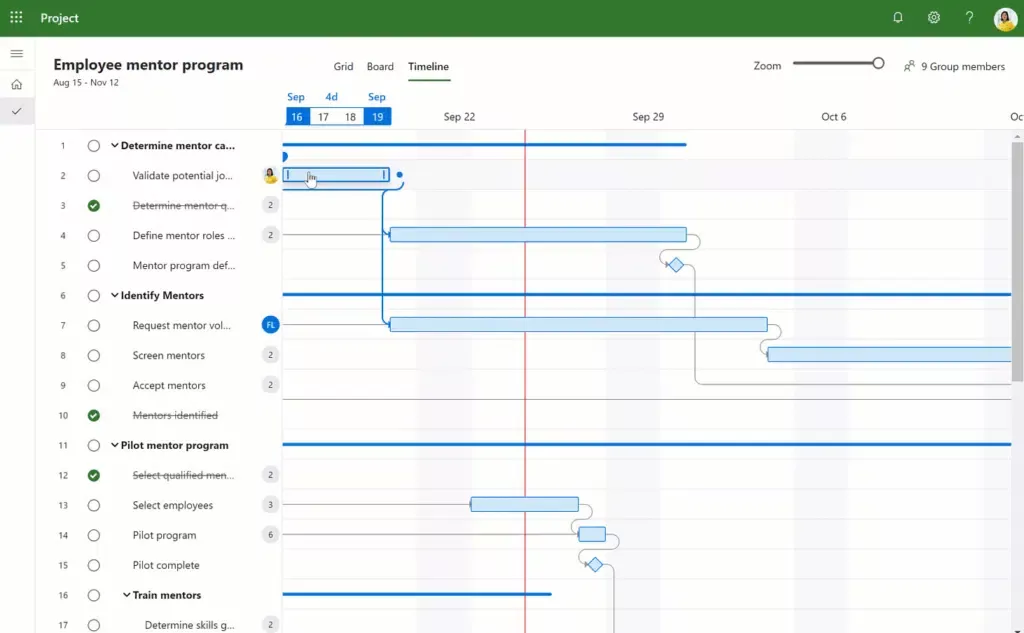Click the Sep 22 date label

(459, 117)
